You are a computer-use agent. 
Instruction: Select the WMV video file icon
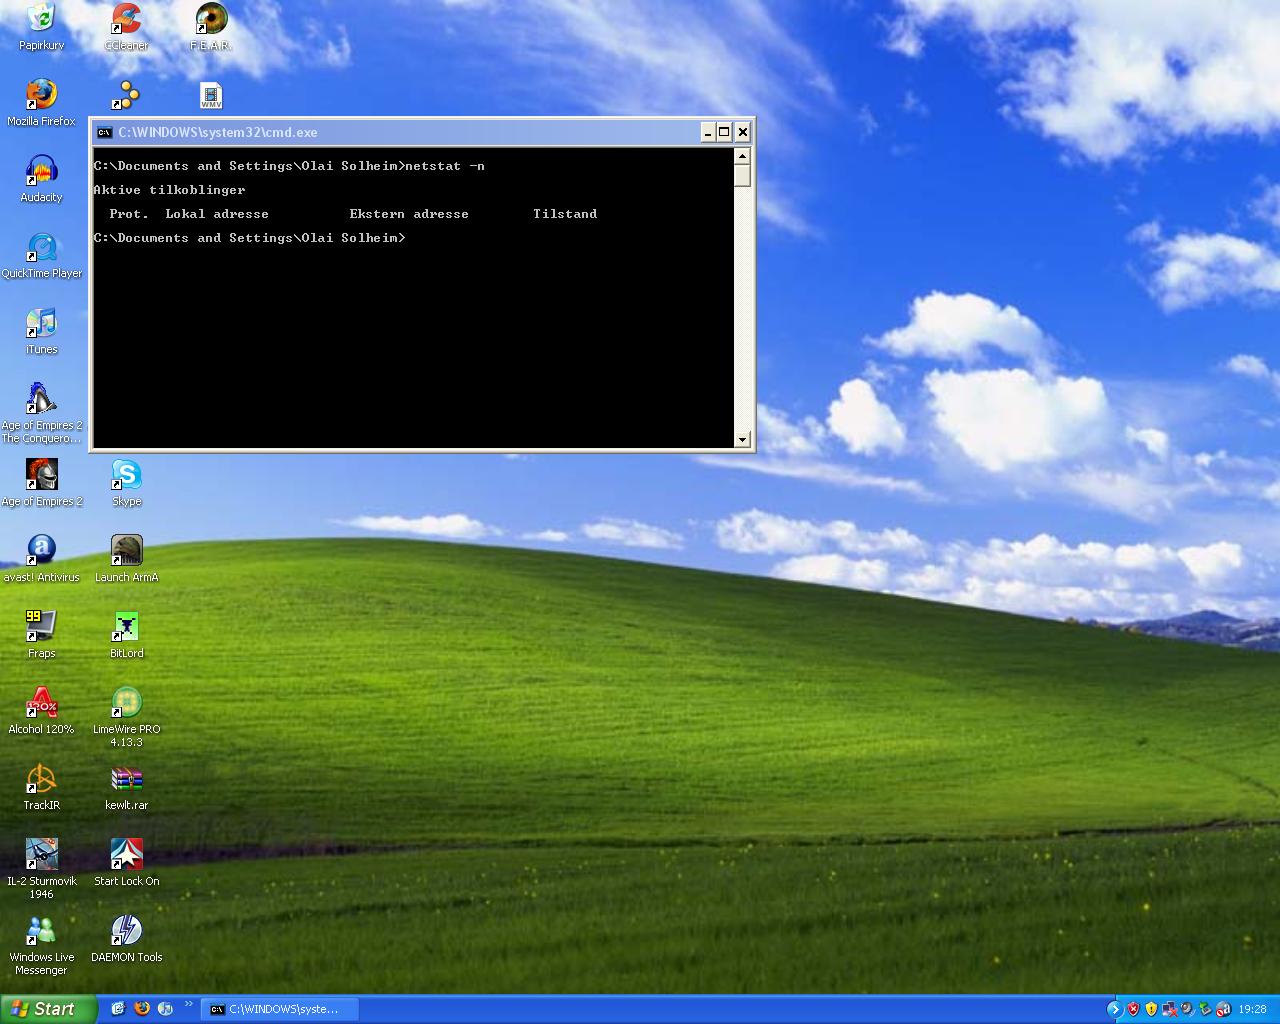[x=211, y=95]
